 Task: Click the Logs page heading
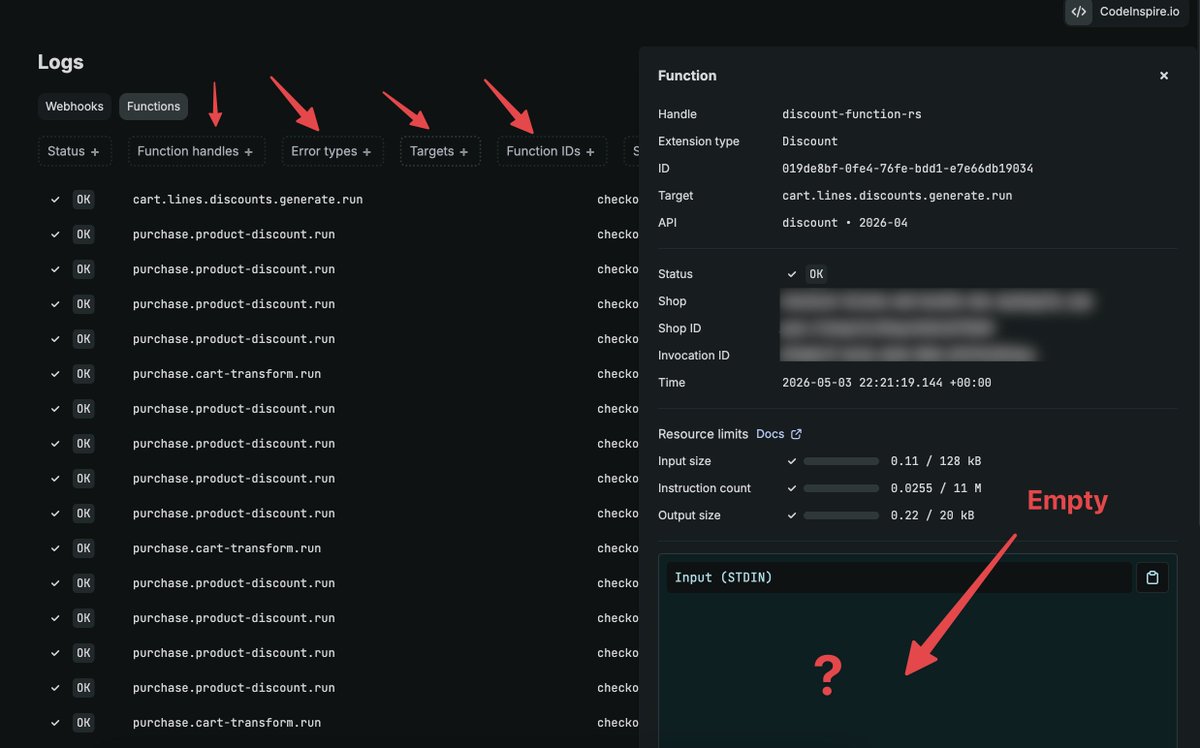point(61,62)
